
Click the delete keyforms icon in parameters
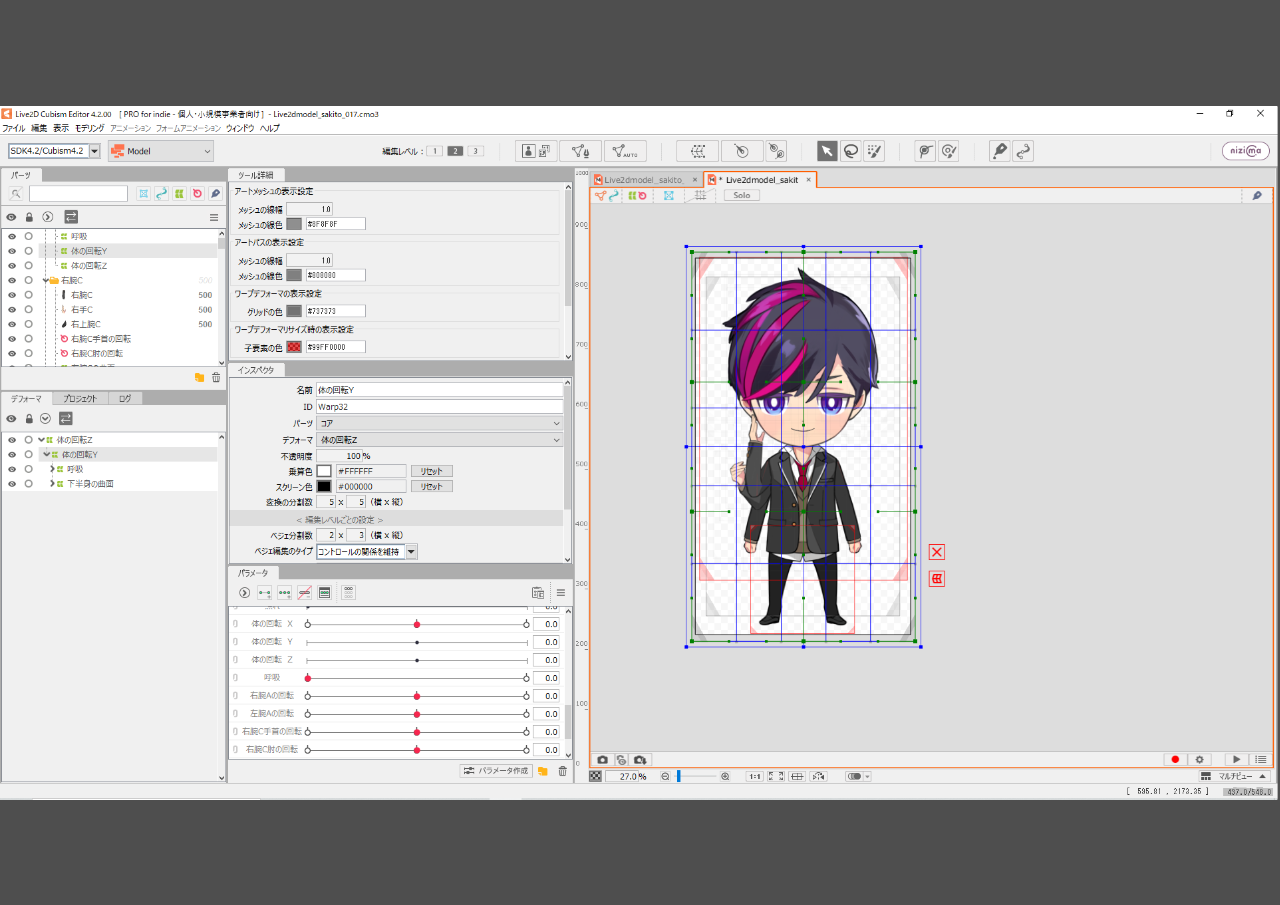pos(305,592)
